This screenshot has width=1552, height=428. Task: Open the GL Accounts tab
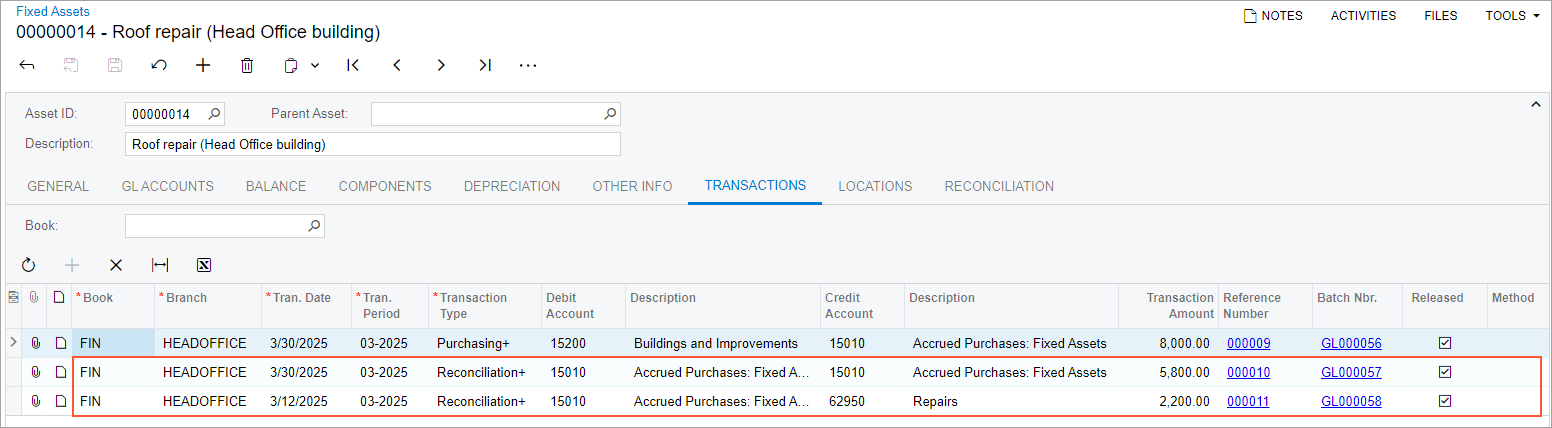[x=167, y=186]
